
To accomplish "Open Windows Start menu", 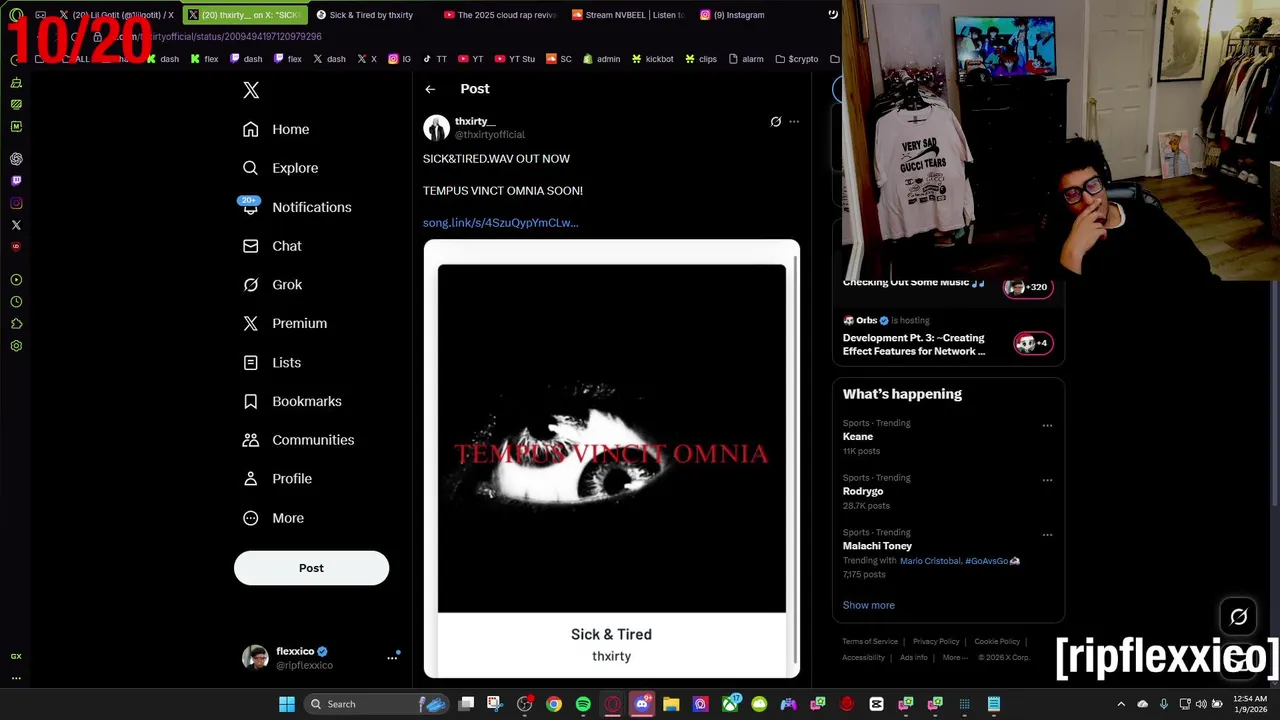I will coord(287,704).
